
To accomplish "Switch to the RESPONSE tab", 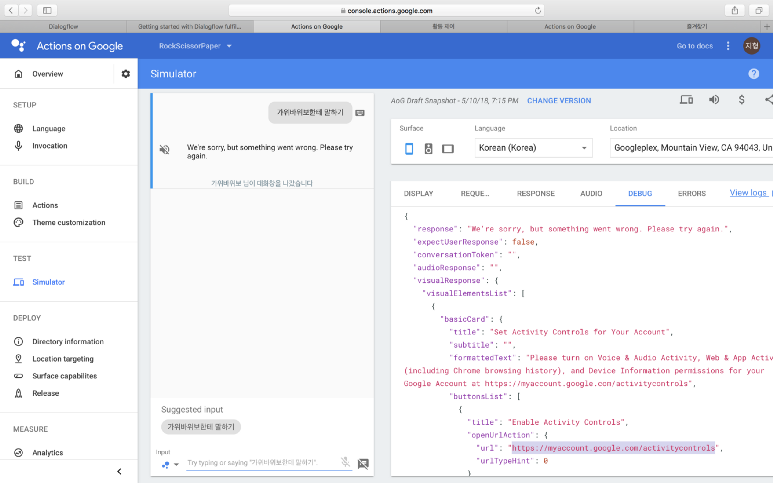I will tap(535, 193).
